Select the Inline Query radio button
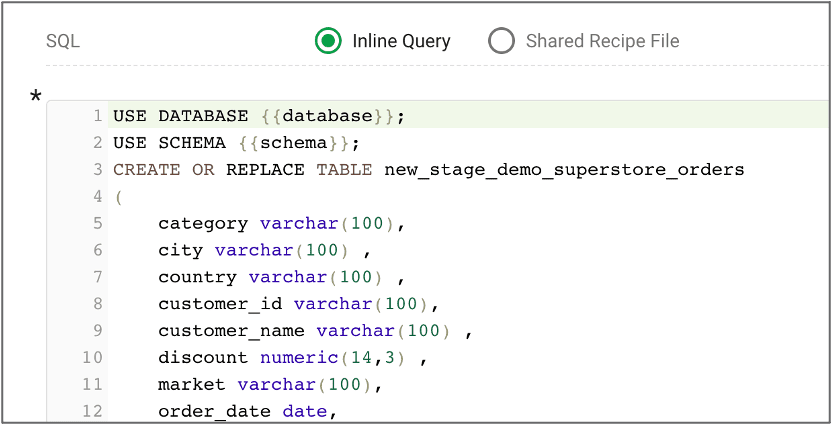Screen dimensions: 832x424 click(328, 41)
